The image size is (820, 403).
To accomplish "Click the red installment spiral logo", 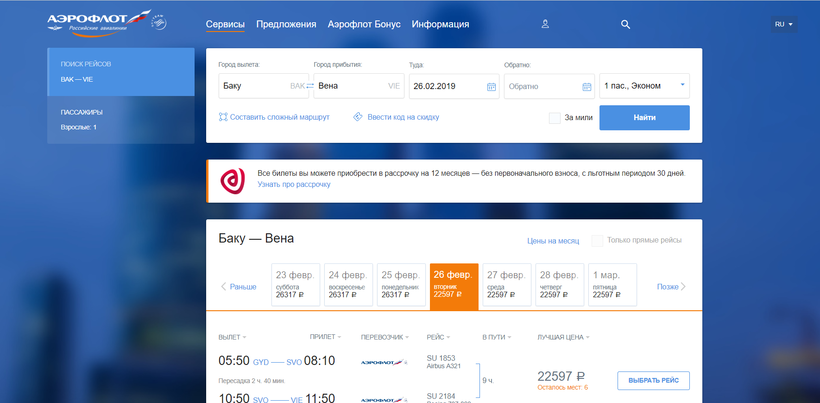I will click(x=232, y=181).
